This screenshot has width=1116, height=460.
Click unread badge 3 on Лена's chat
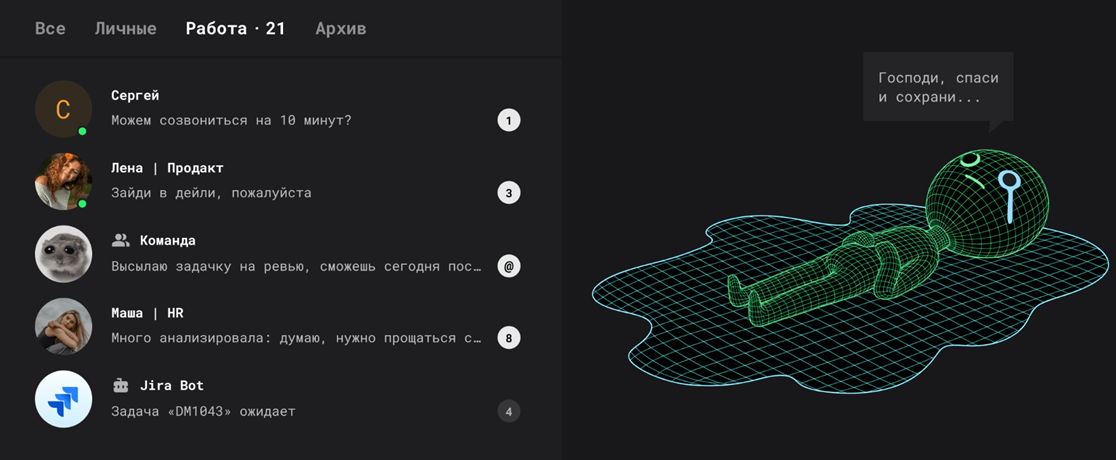[509, 193]
